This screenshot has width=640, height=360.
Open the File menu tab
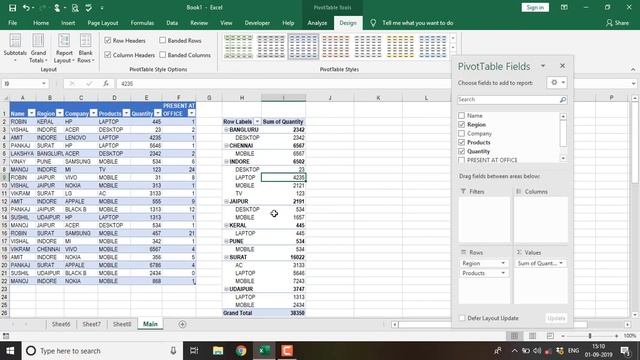13,23
